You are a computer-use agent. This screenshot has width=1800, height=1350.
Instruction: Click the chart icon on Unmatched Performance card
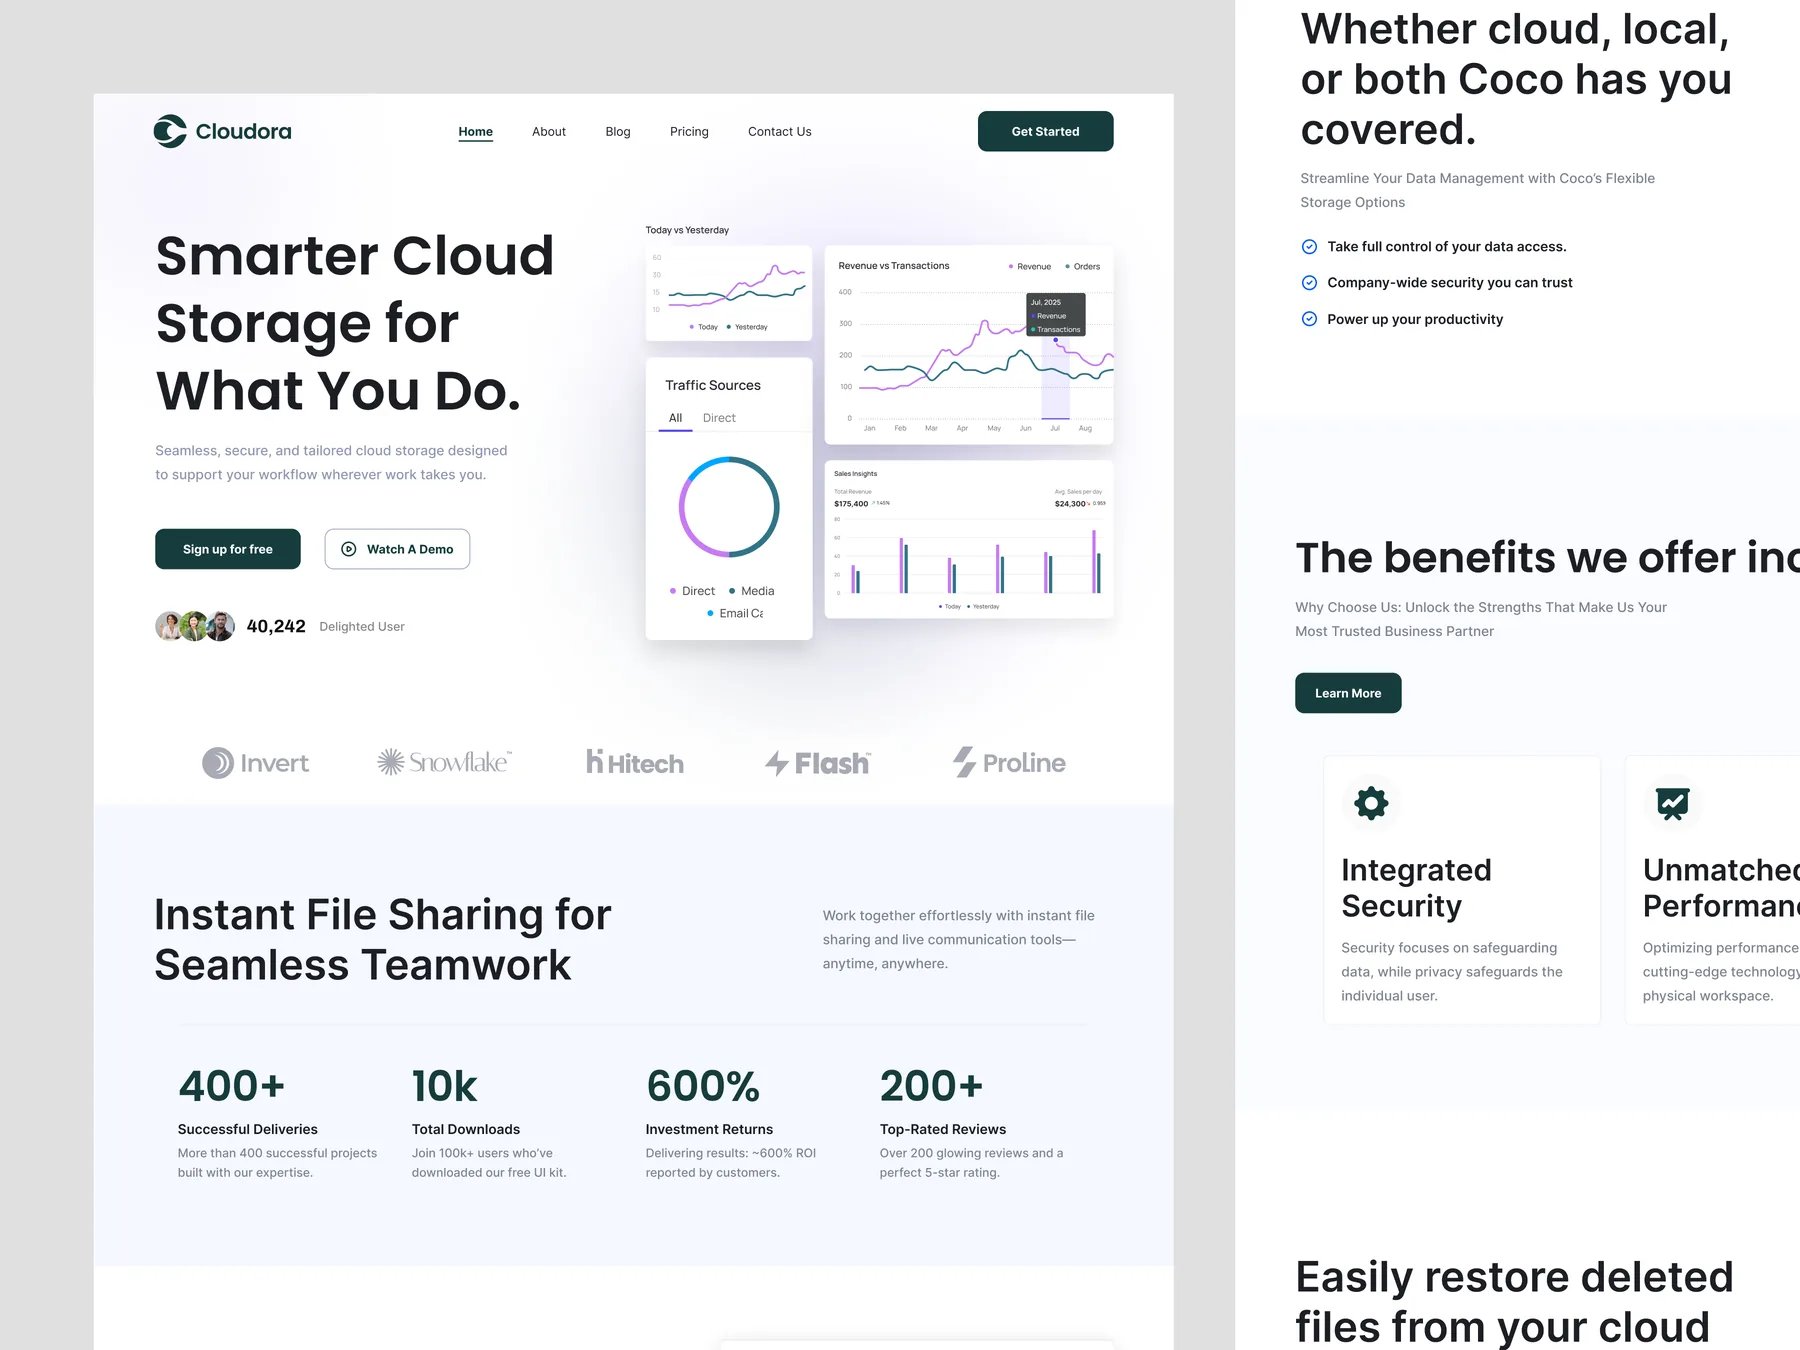(x=1673, y=803)
